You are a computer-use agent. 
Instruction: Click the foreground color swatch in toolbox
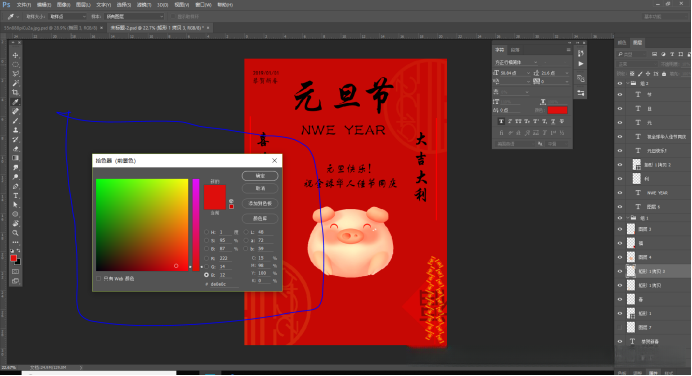click(x=14, y=258)
